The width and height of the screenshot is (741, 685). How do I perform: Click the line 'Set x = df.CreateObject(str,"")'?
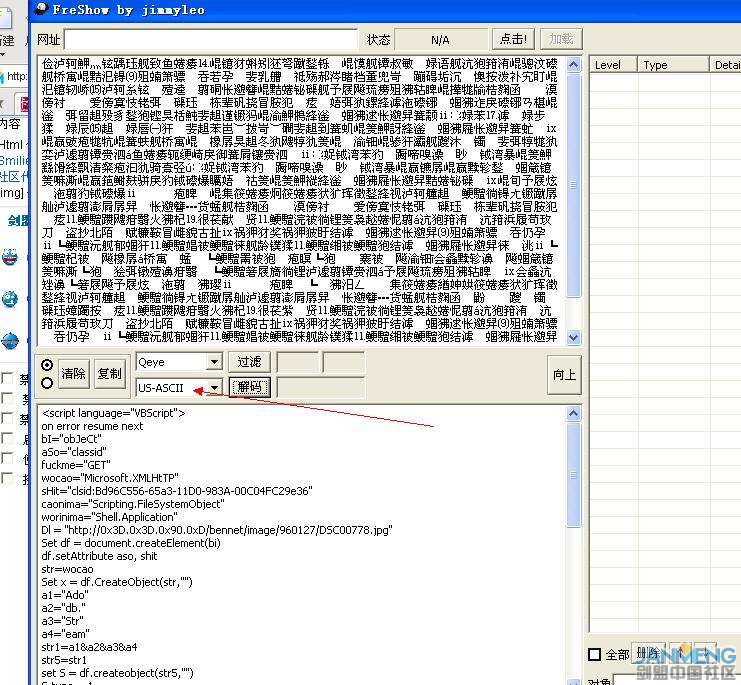click(117, 582)
